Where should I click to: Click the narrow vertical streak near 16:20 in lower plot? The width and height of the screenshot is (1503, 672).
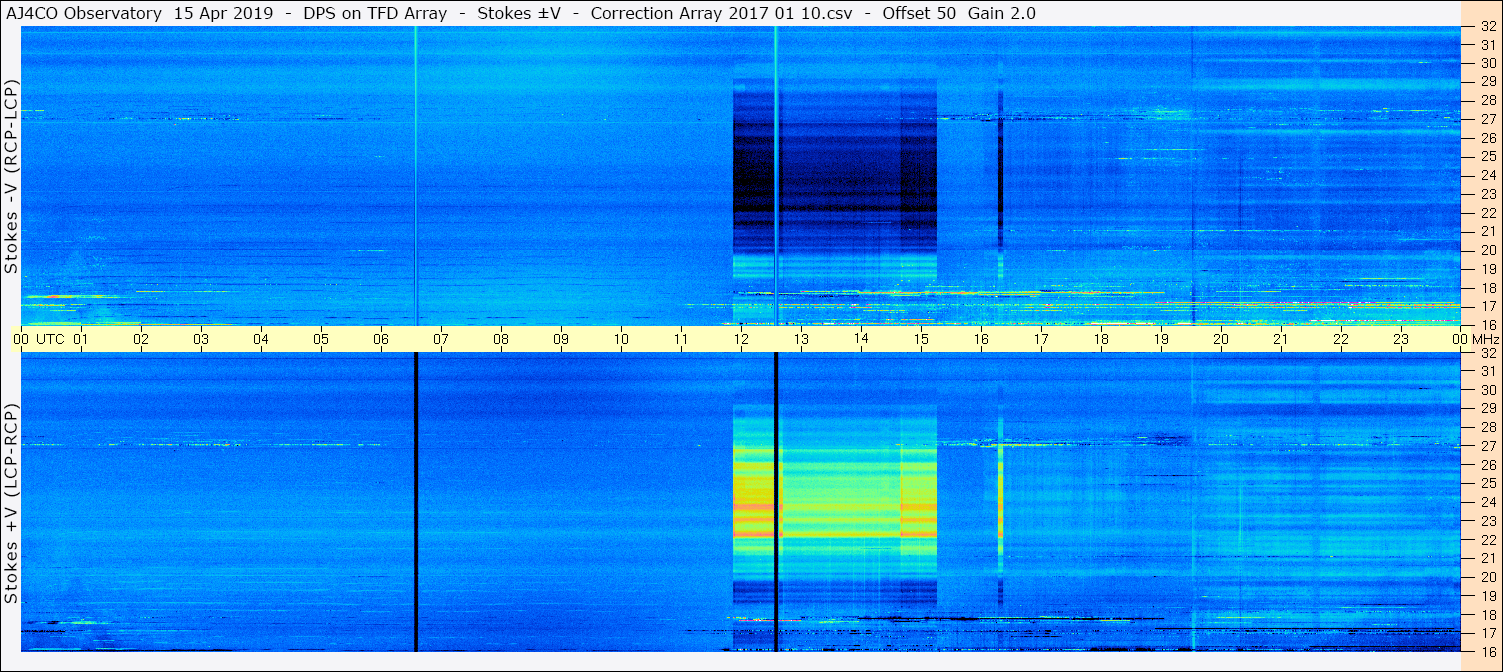coord(1000,502)
